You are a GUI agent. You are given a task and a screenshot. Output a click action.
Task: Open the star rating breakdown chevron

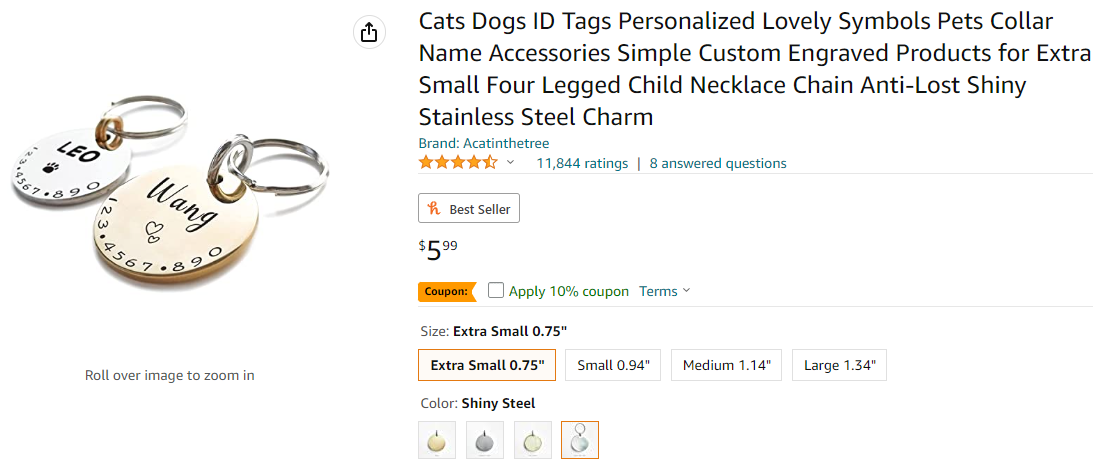click(x=511, y=163)
